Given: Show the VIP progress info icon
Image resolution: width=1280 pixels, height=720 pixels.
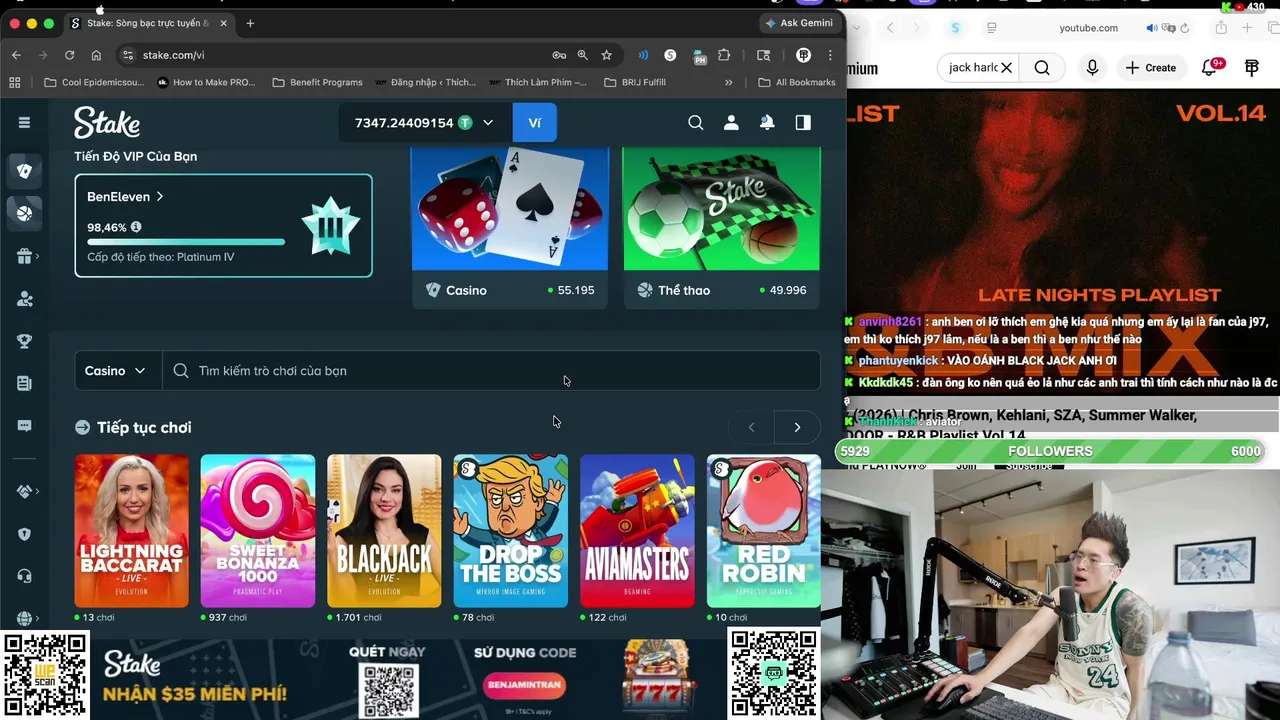Looking at the screenshot, I should coord(136,227).
